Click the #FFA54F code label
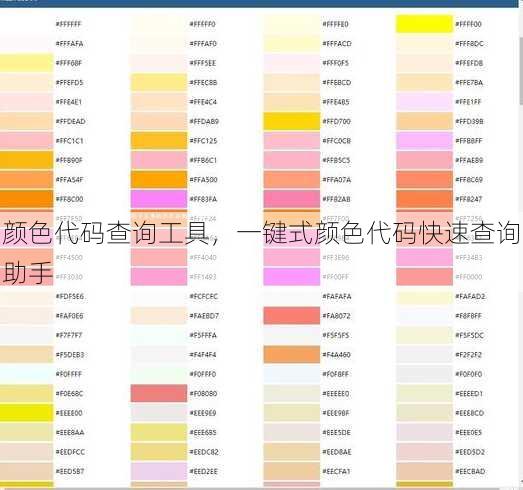 (69, 179)
